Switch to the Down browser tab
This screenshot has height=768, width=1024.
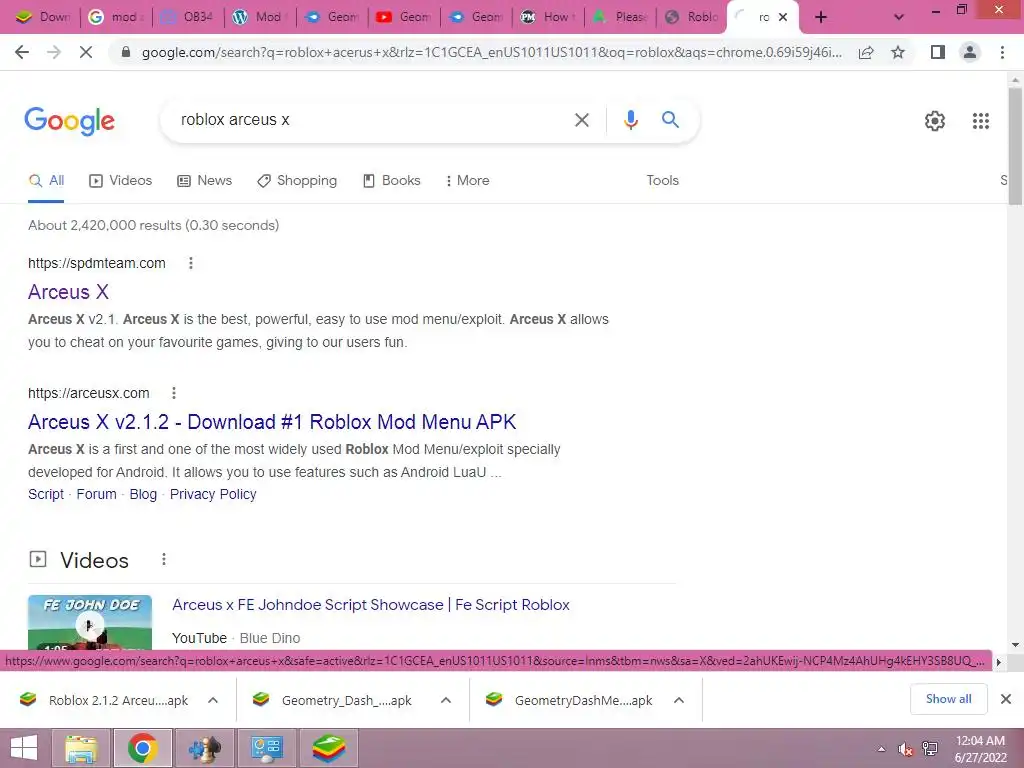coord(43,17)
